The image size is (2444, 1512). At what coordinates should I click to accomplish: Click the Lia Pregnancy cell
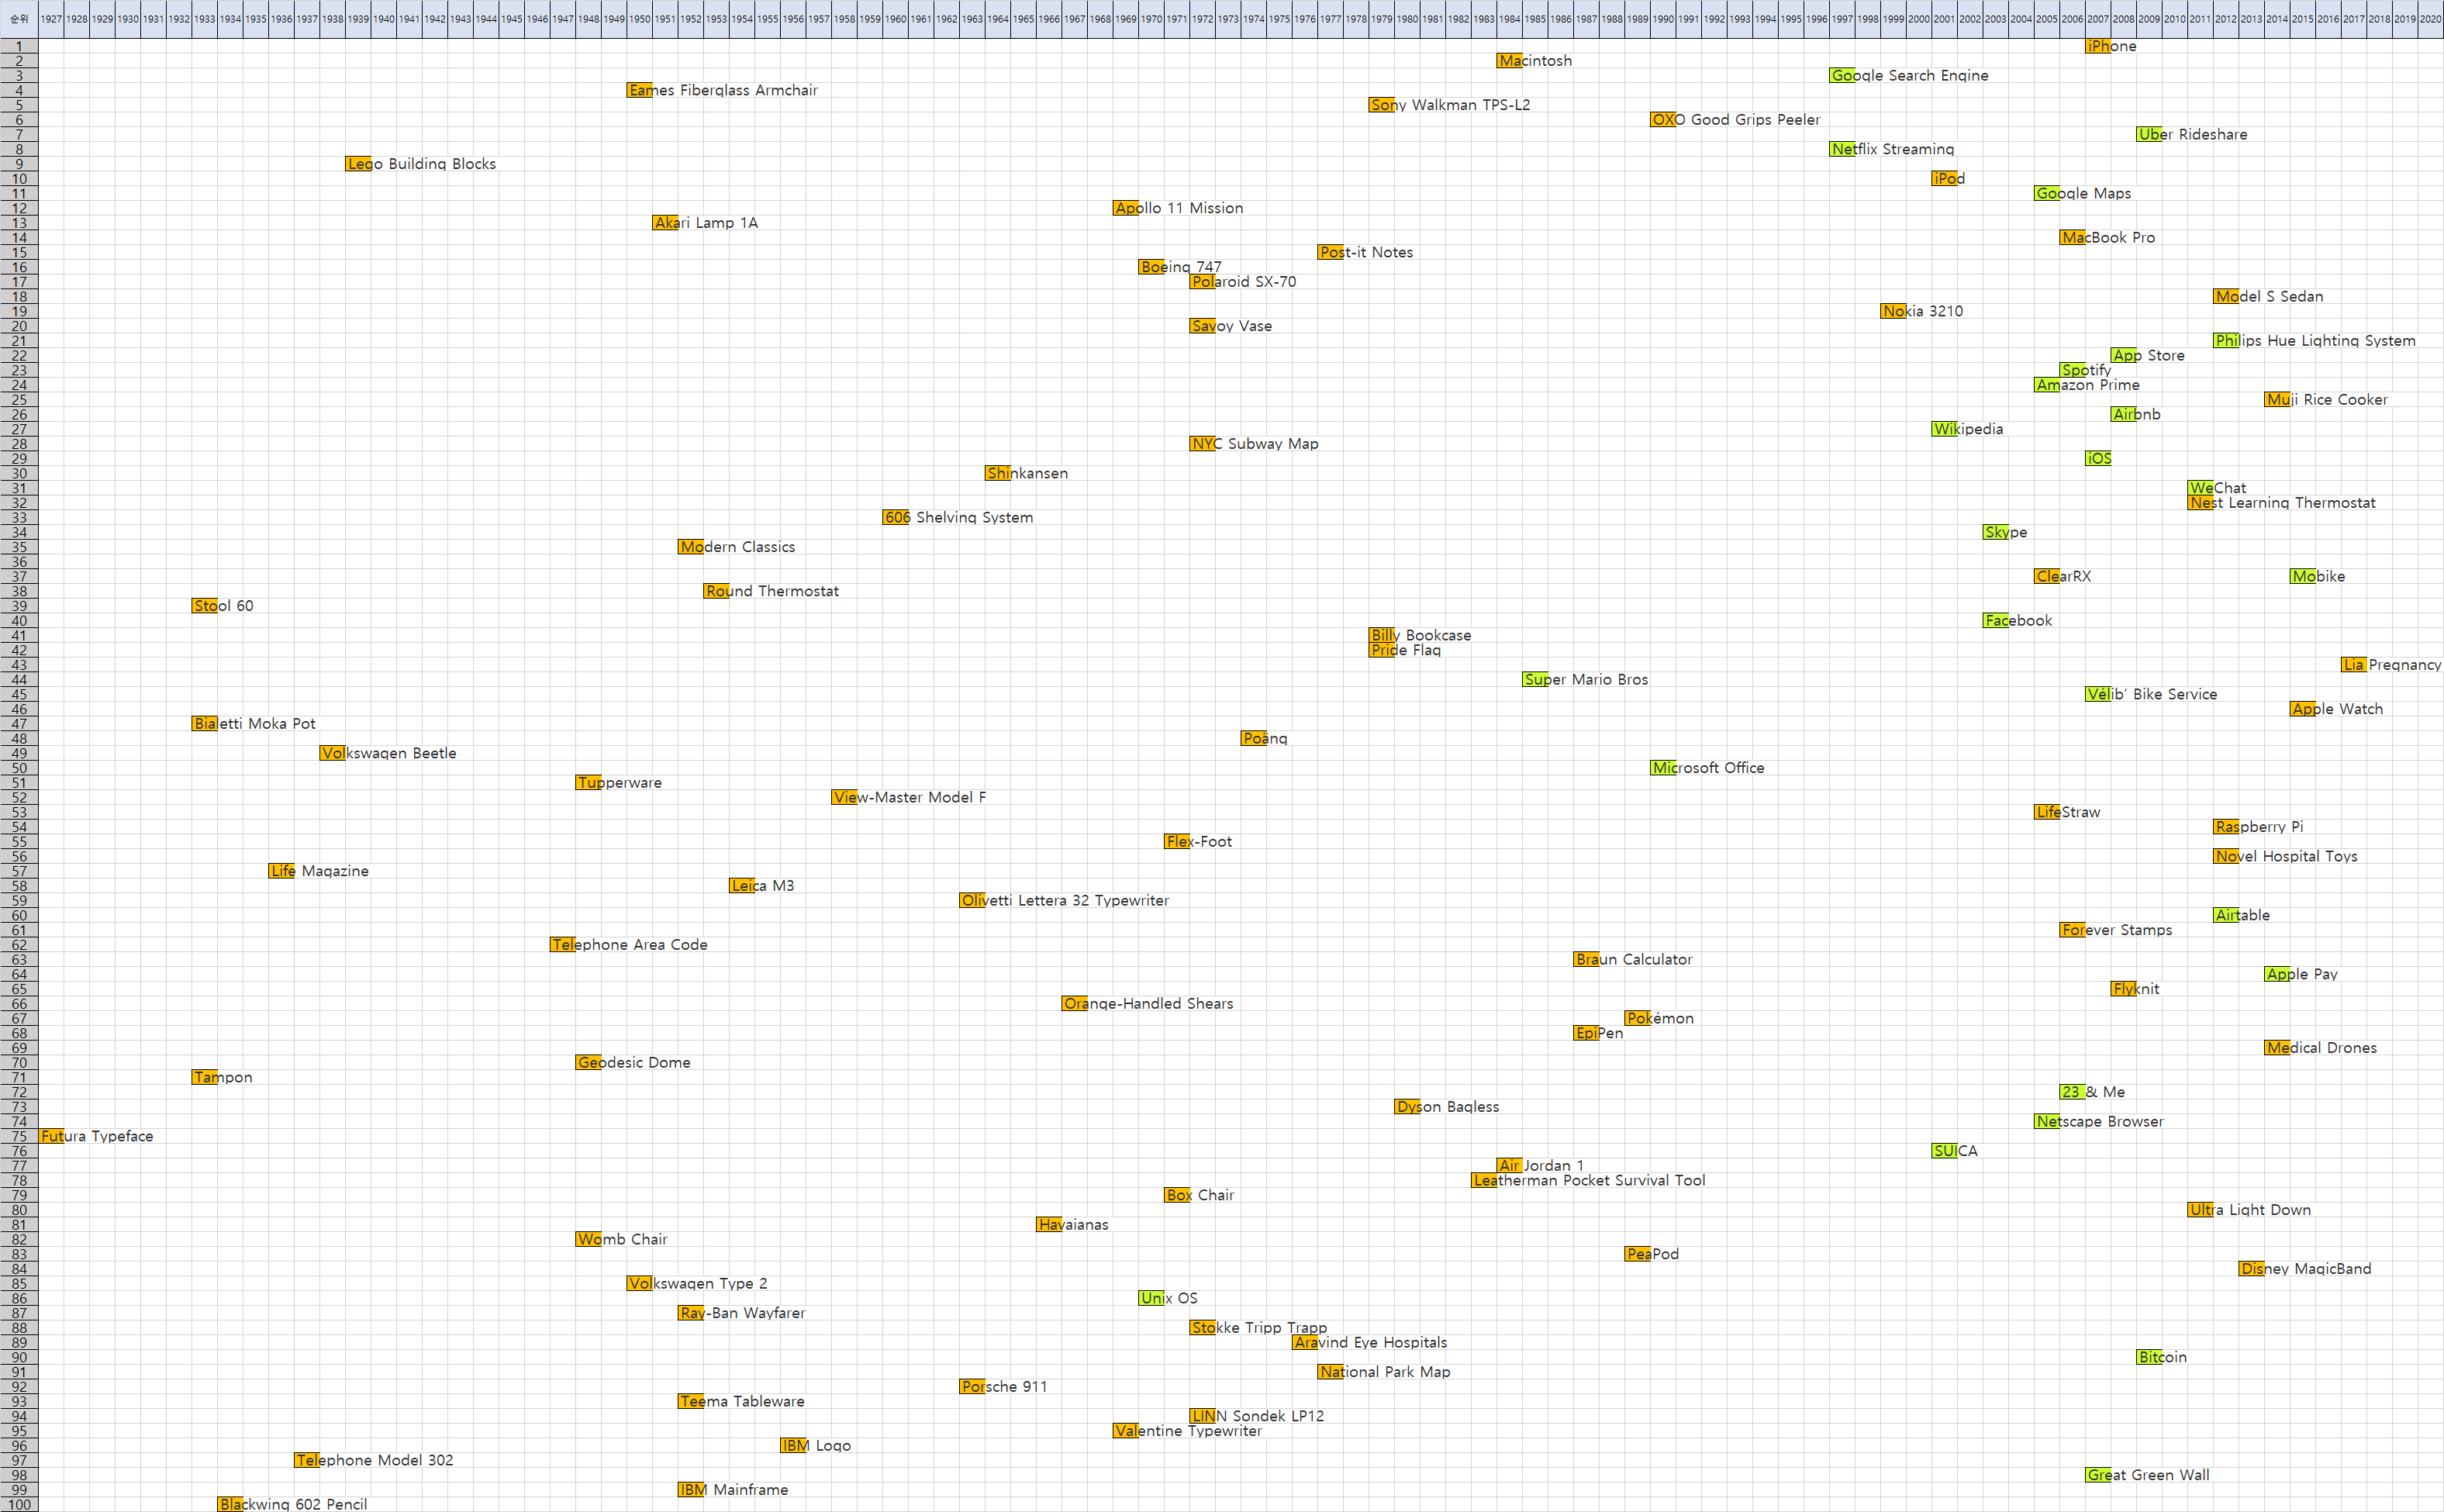pos(2353,665)
